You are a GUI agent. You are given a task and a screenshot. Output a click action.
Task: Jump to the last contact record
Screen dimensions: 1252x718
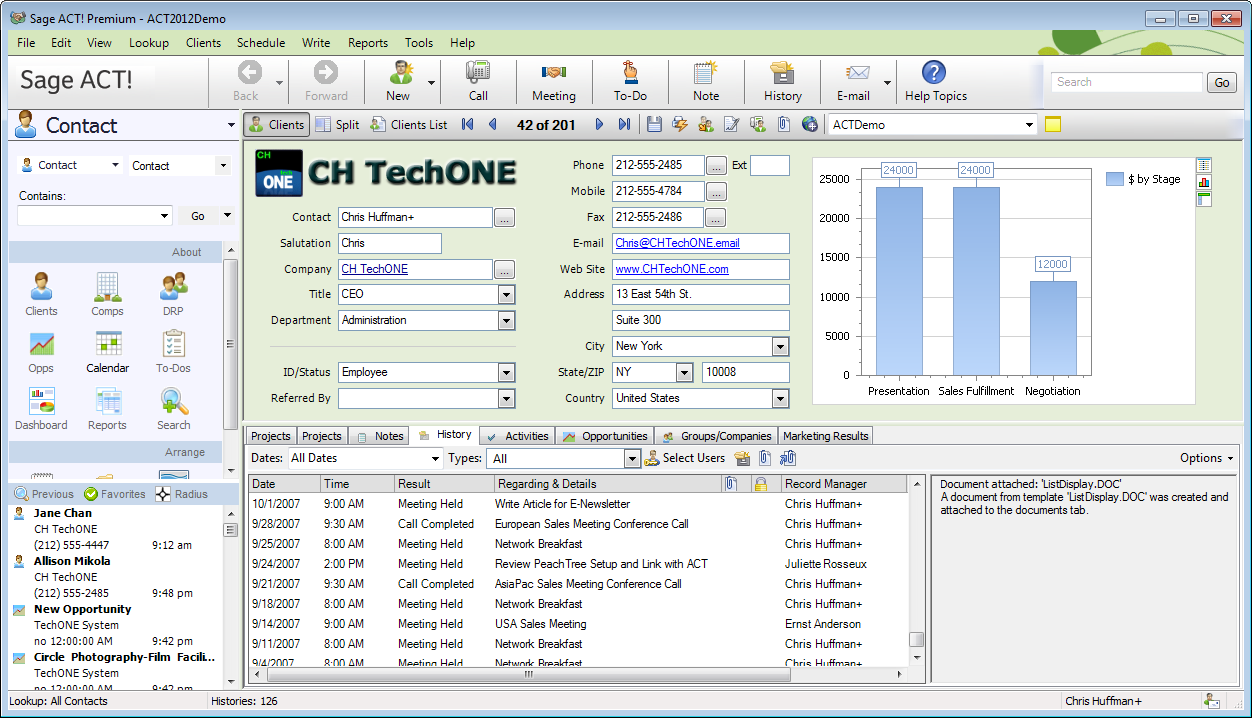[x=624, y=125]
